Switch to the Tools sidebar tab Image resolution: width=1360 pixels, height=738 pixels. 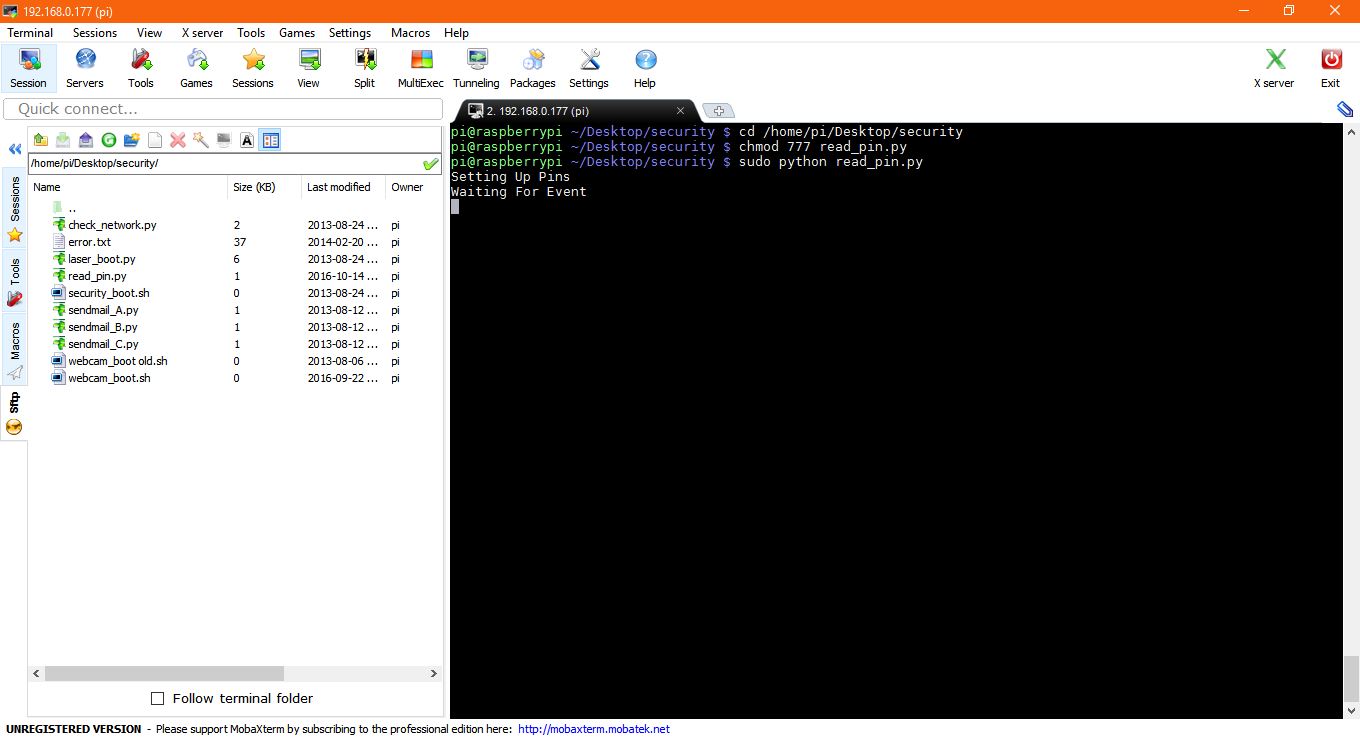tap(15, 282)
